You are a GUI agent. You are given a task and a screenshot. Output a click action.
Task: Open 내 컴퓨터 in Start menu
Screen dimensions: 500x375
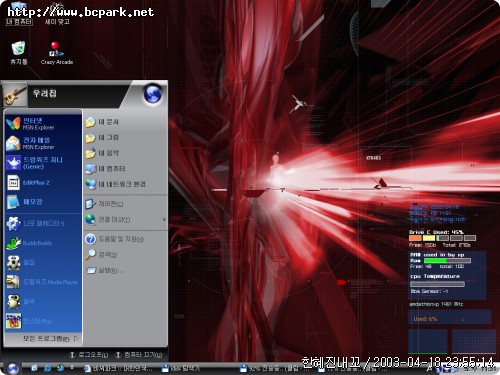coord(125,169)
